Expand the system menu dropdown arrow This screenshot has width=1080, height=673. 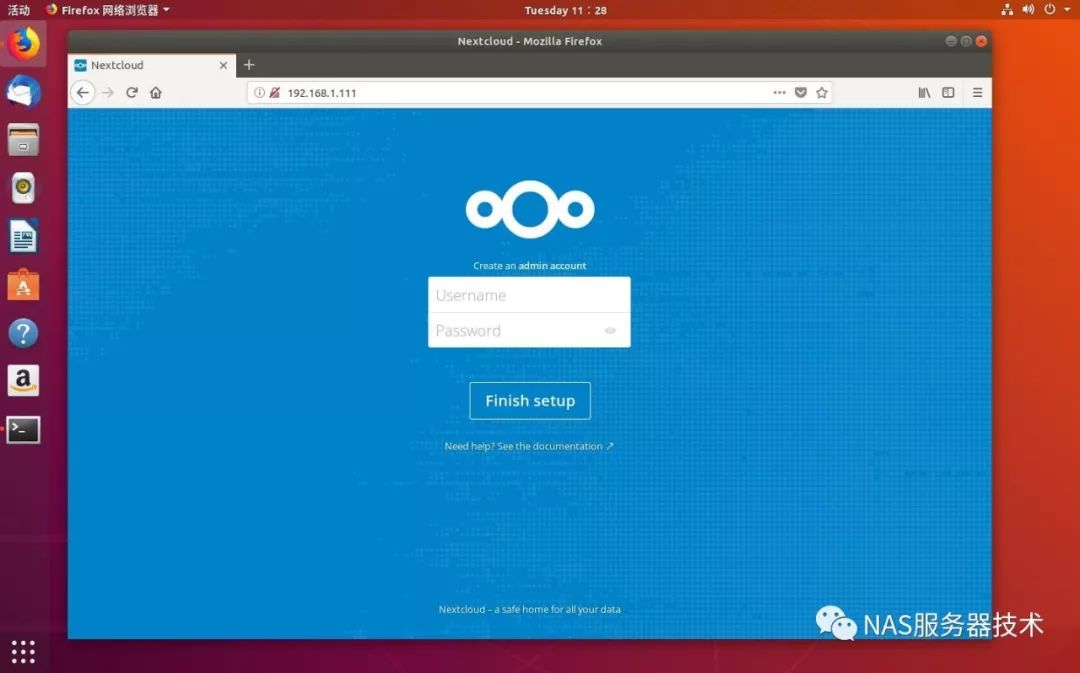click(1068, 10)
